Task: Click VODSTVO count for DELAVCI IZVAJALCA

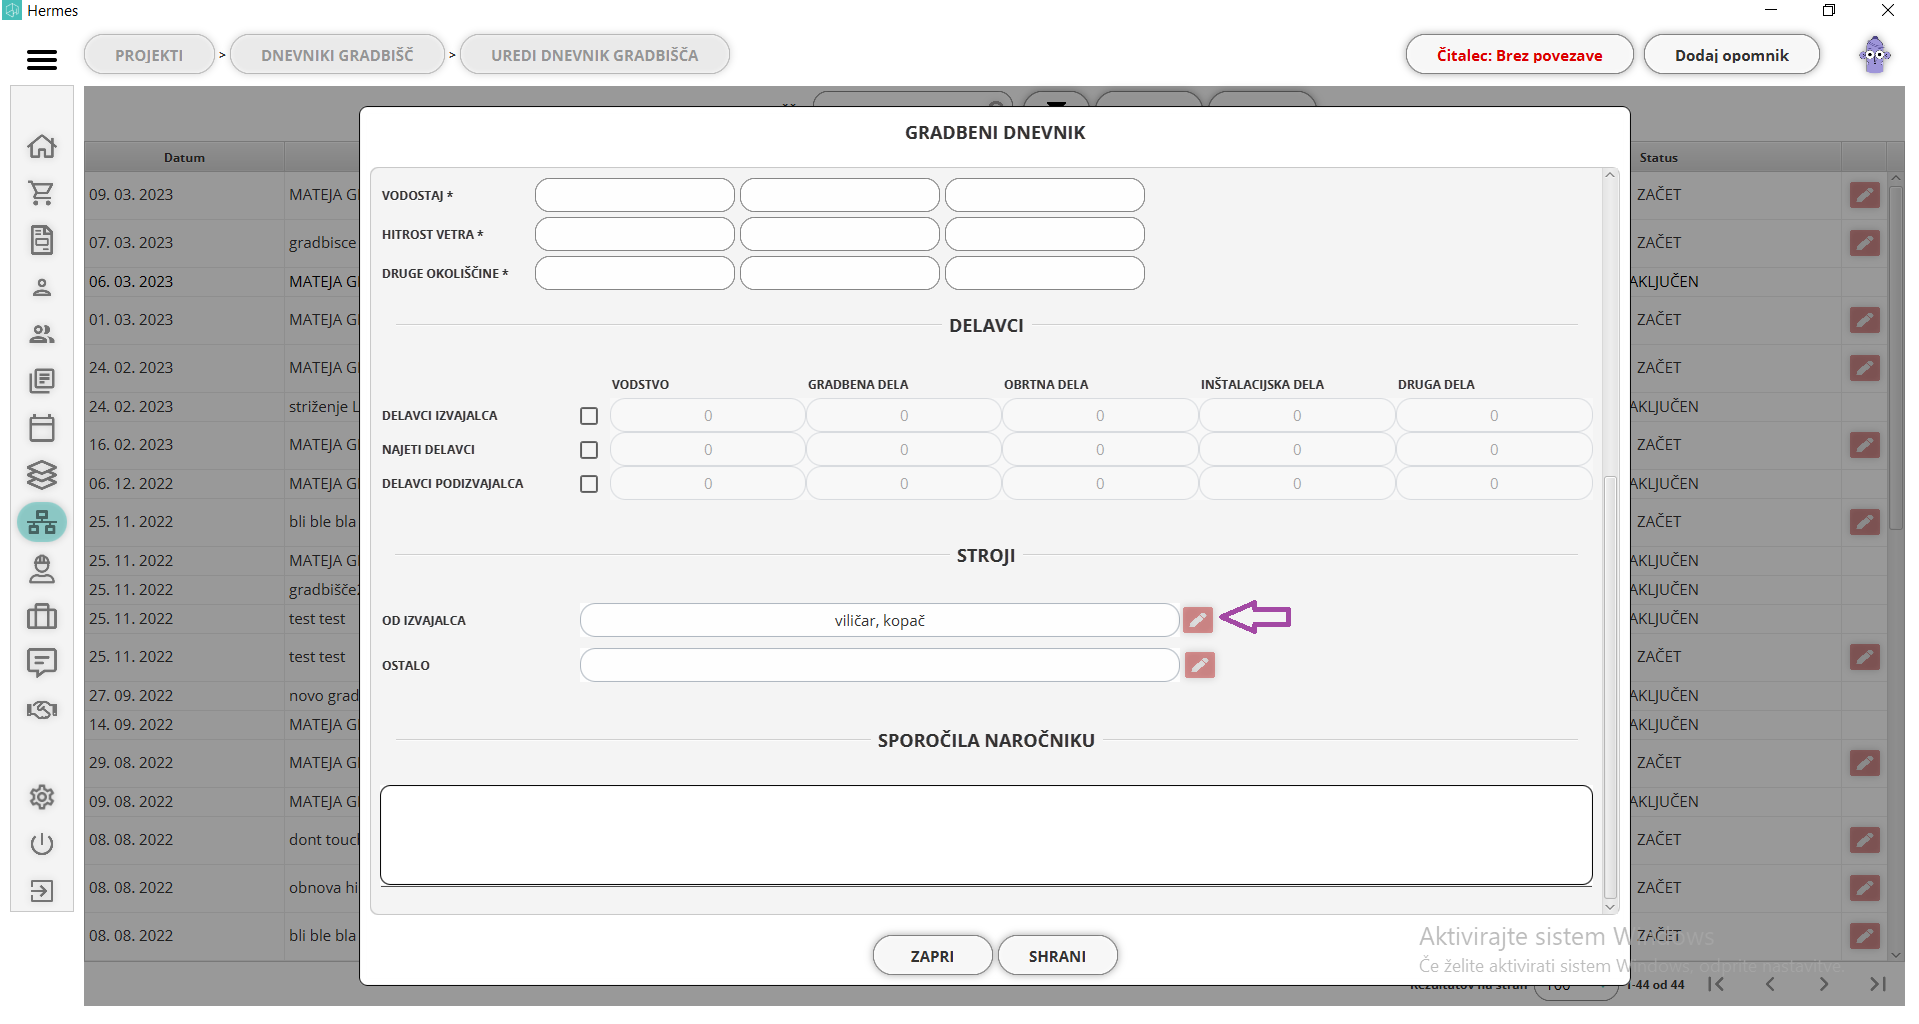Action: (708, 416)
